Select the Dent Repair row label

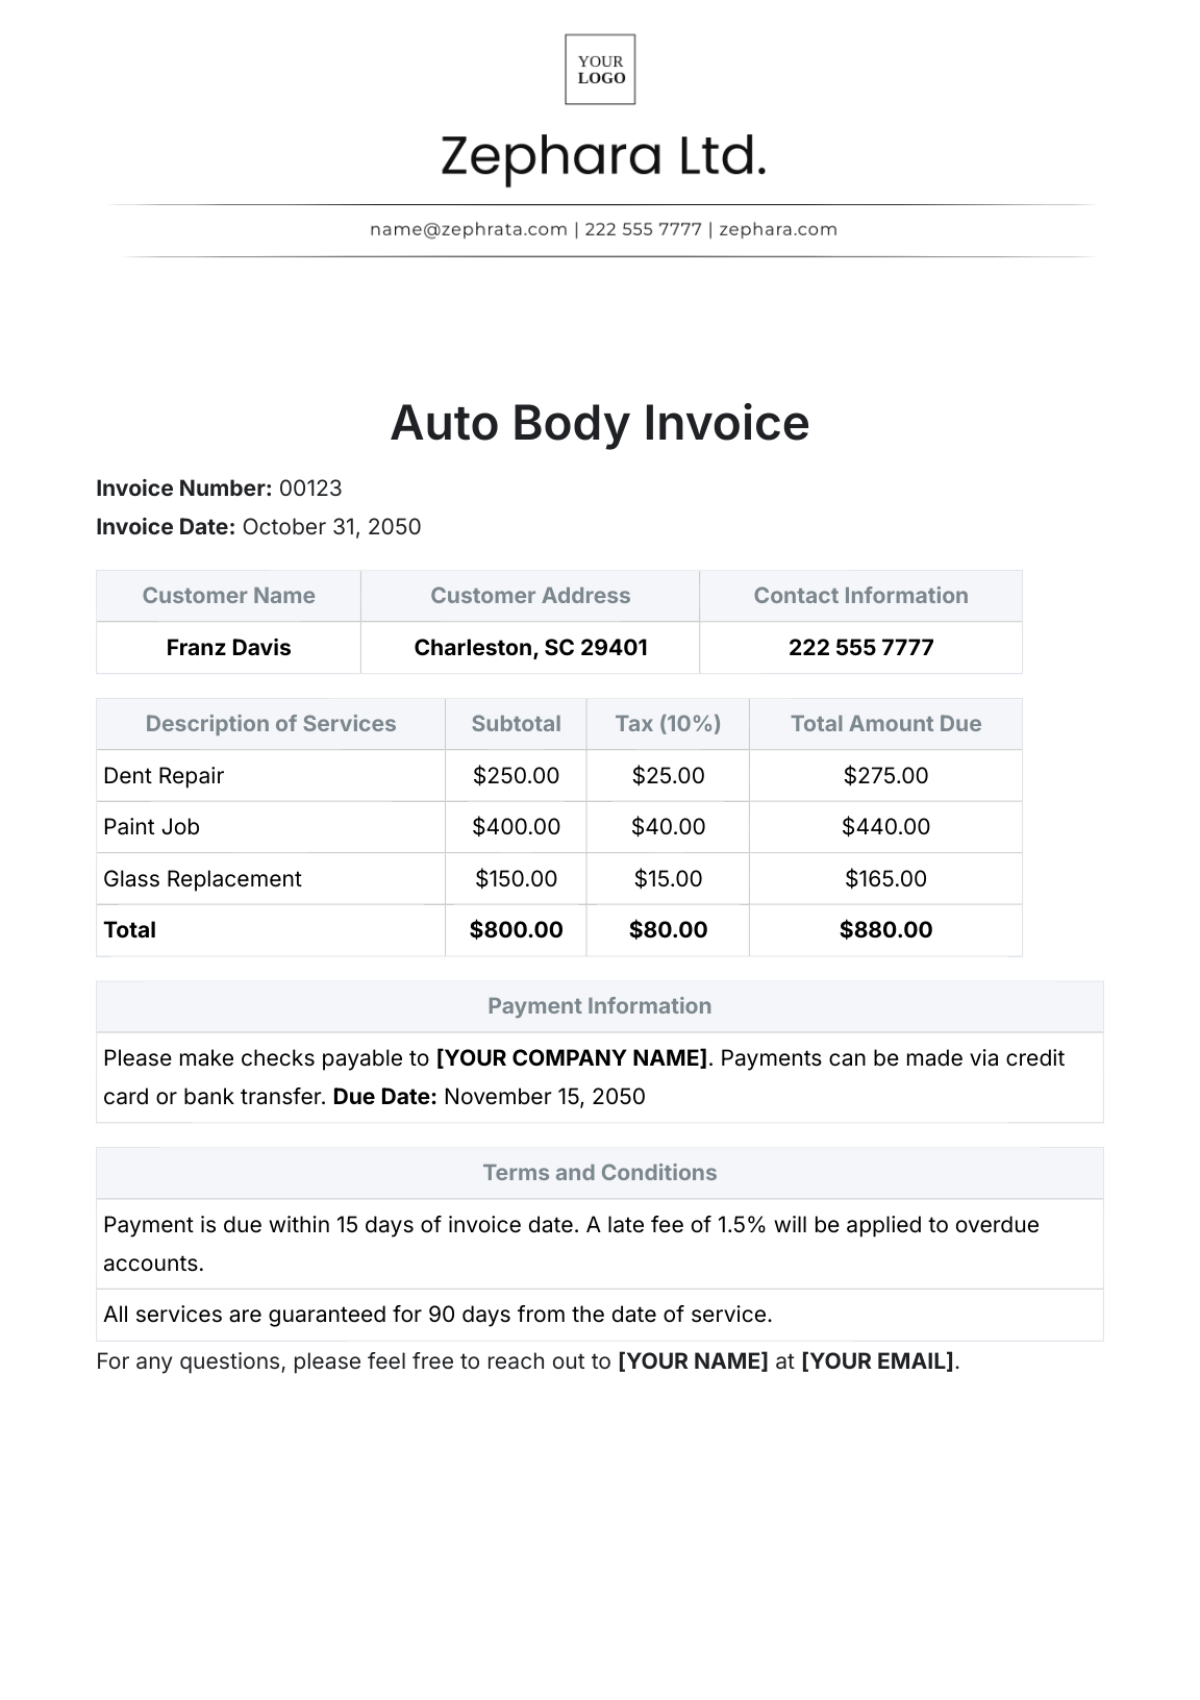pyautogui.click(x=164, y=776)
